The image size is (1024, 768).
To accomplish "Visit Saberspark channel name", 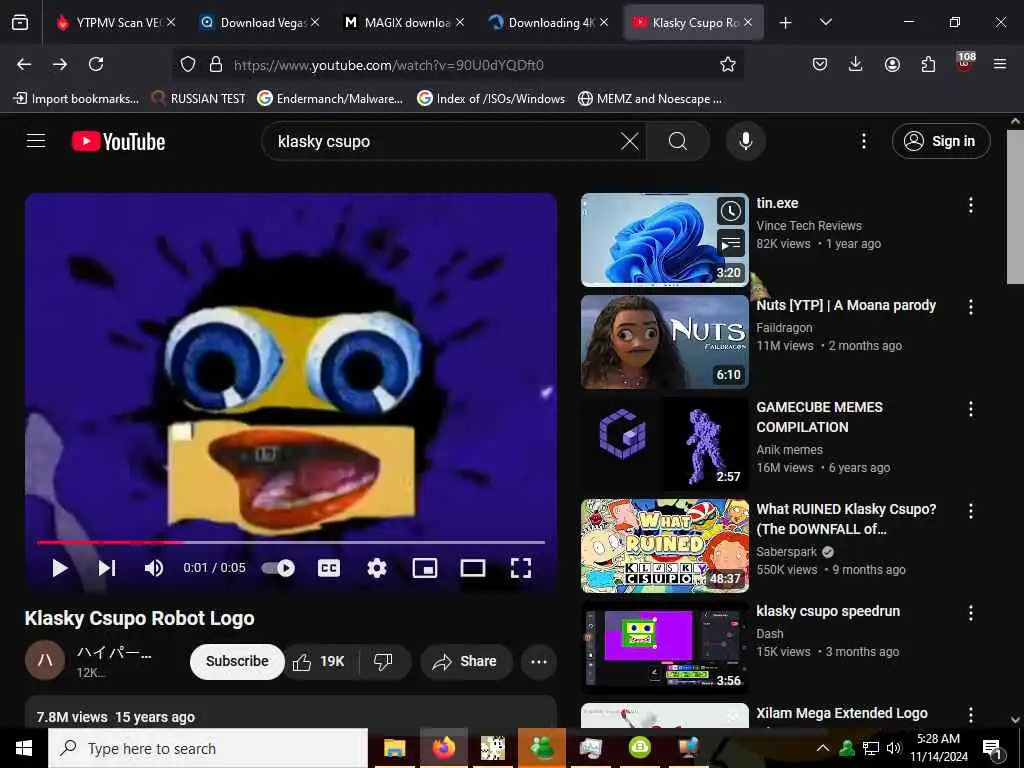I will pyautogui.click(x=786, y=552).
